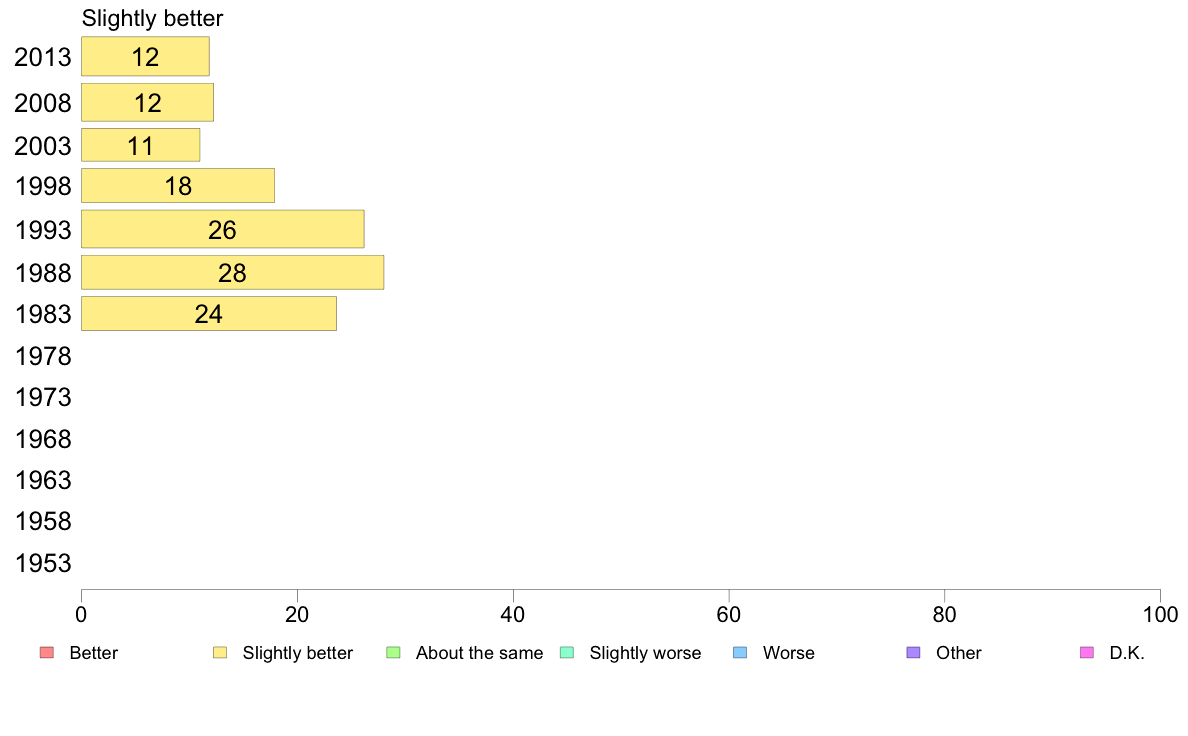The image size is (1188, 736).
Task: Click the teal Slightly worse legend swatch
Action: point(567,653)
